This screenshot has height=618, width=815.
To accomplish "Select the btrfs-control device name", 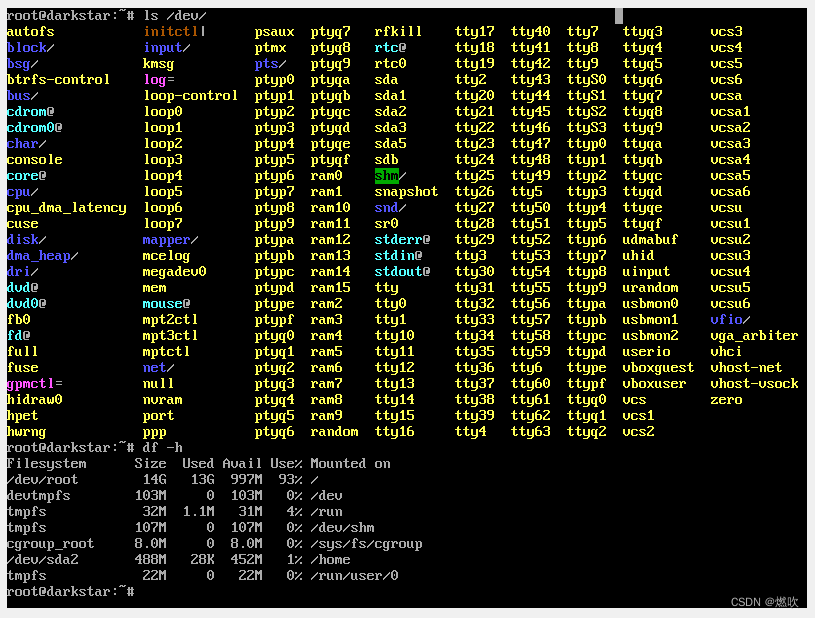I will [x=55, y=79].
